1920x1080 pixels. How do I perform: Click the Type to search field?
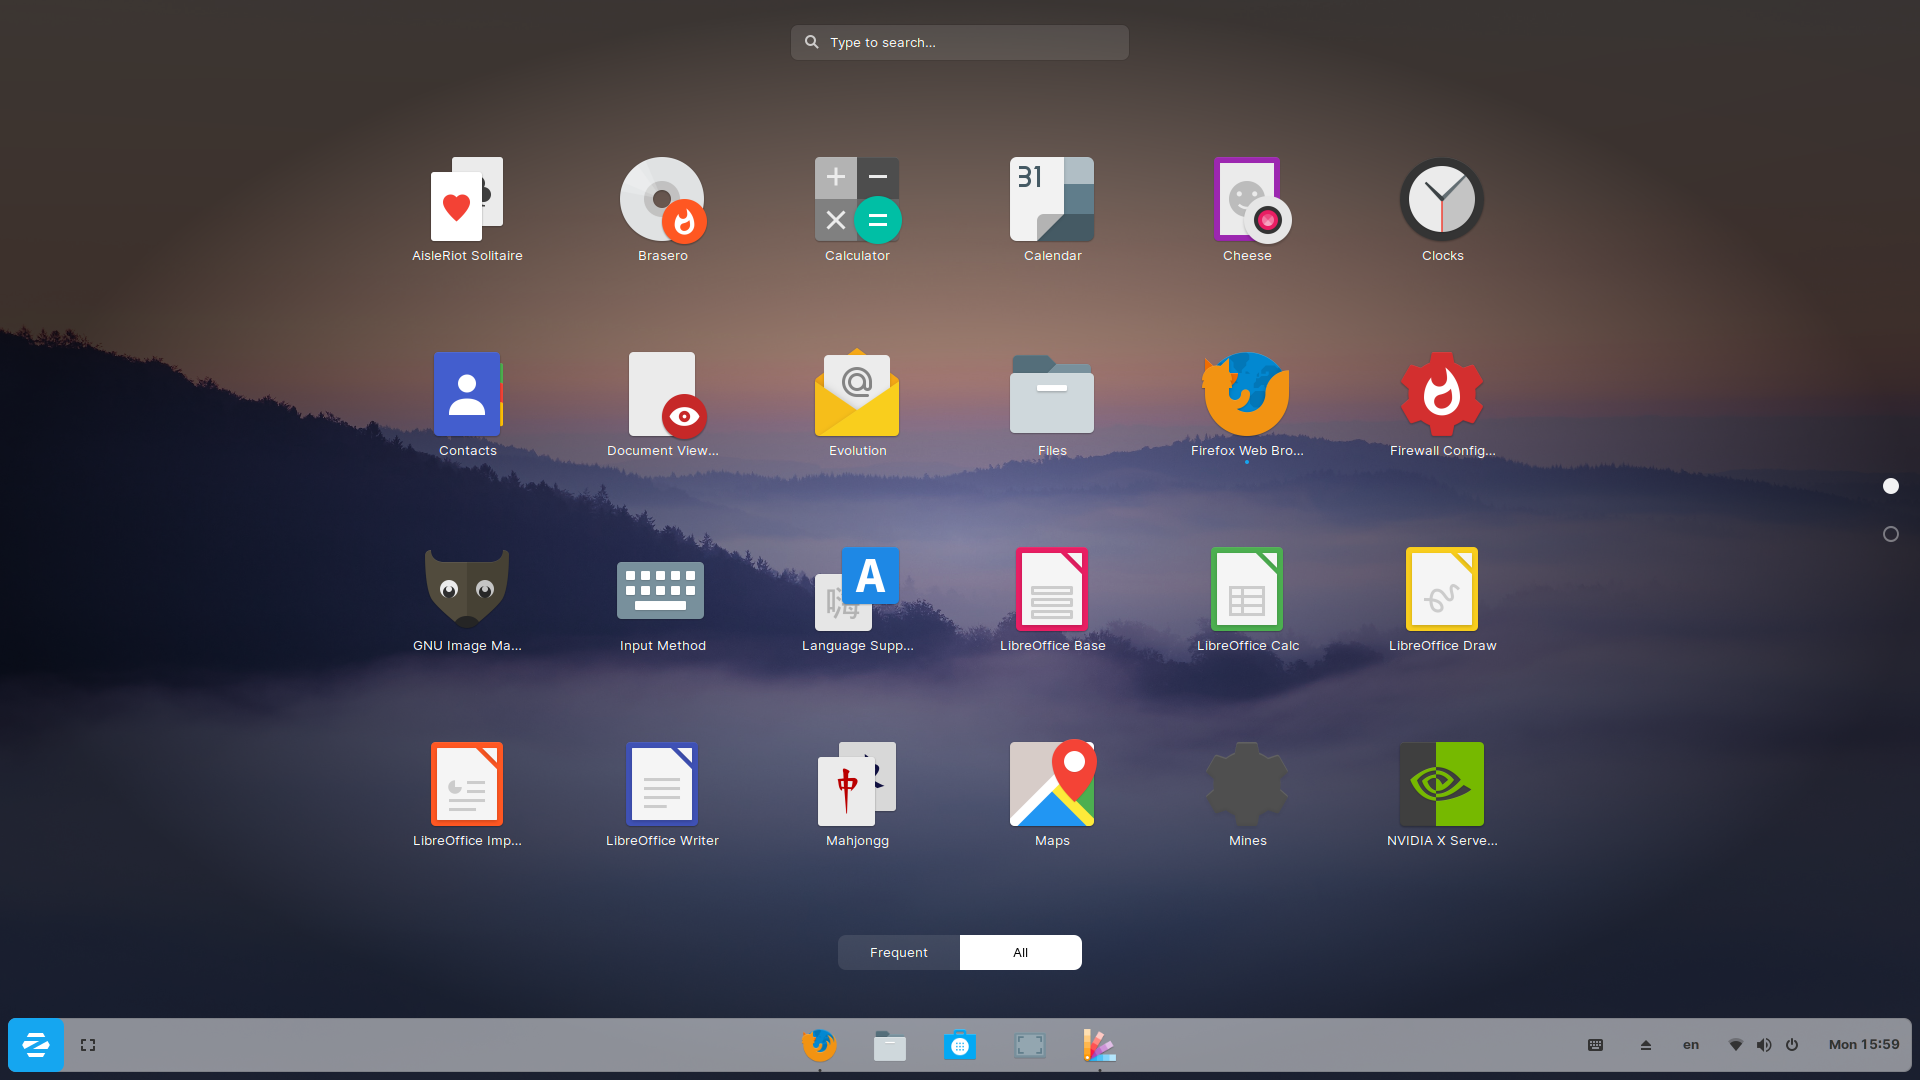pos(960,42)
